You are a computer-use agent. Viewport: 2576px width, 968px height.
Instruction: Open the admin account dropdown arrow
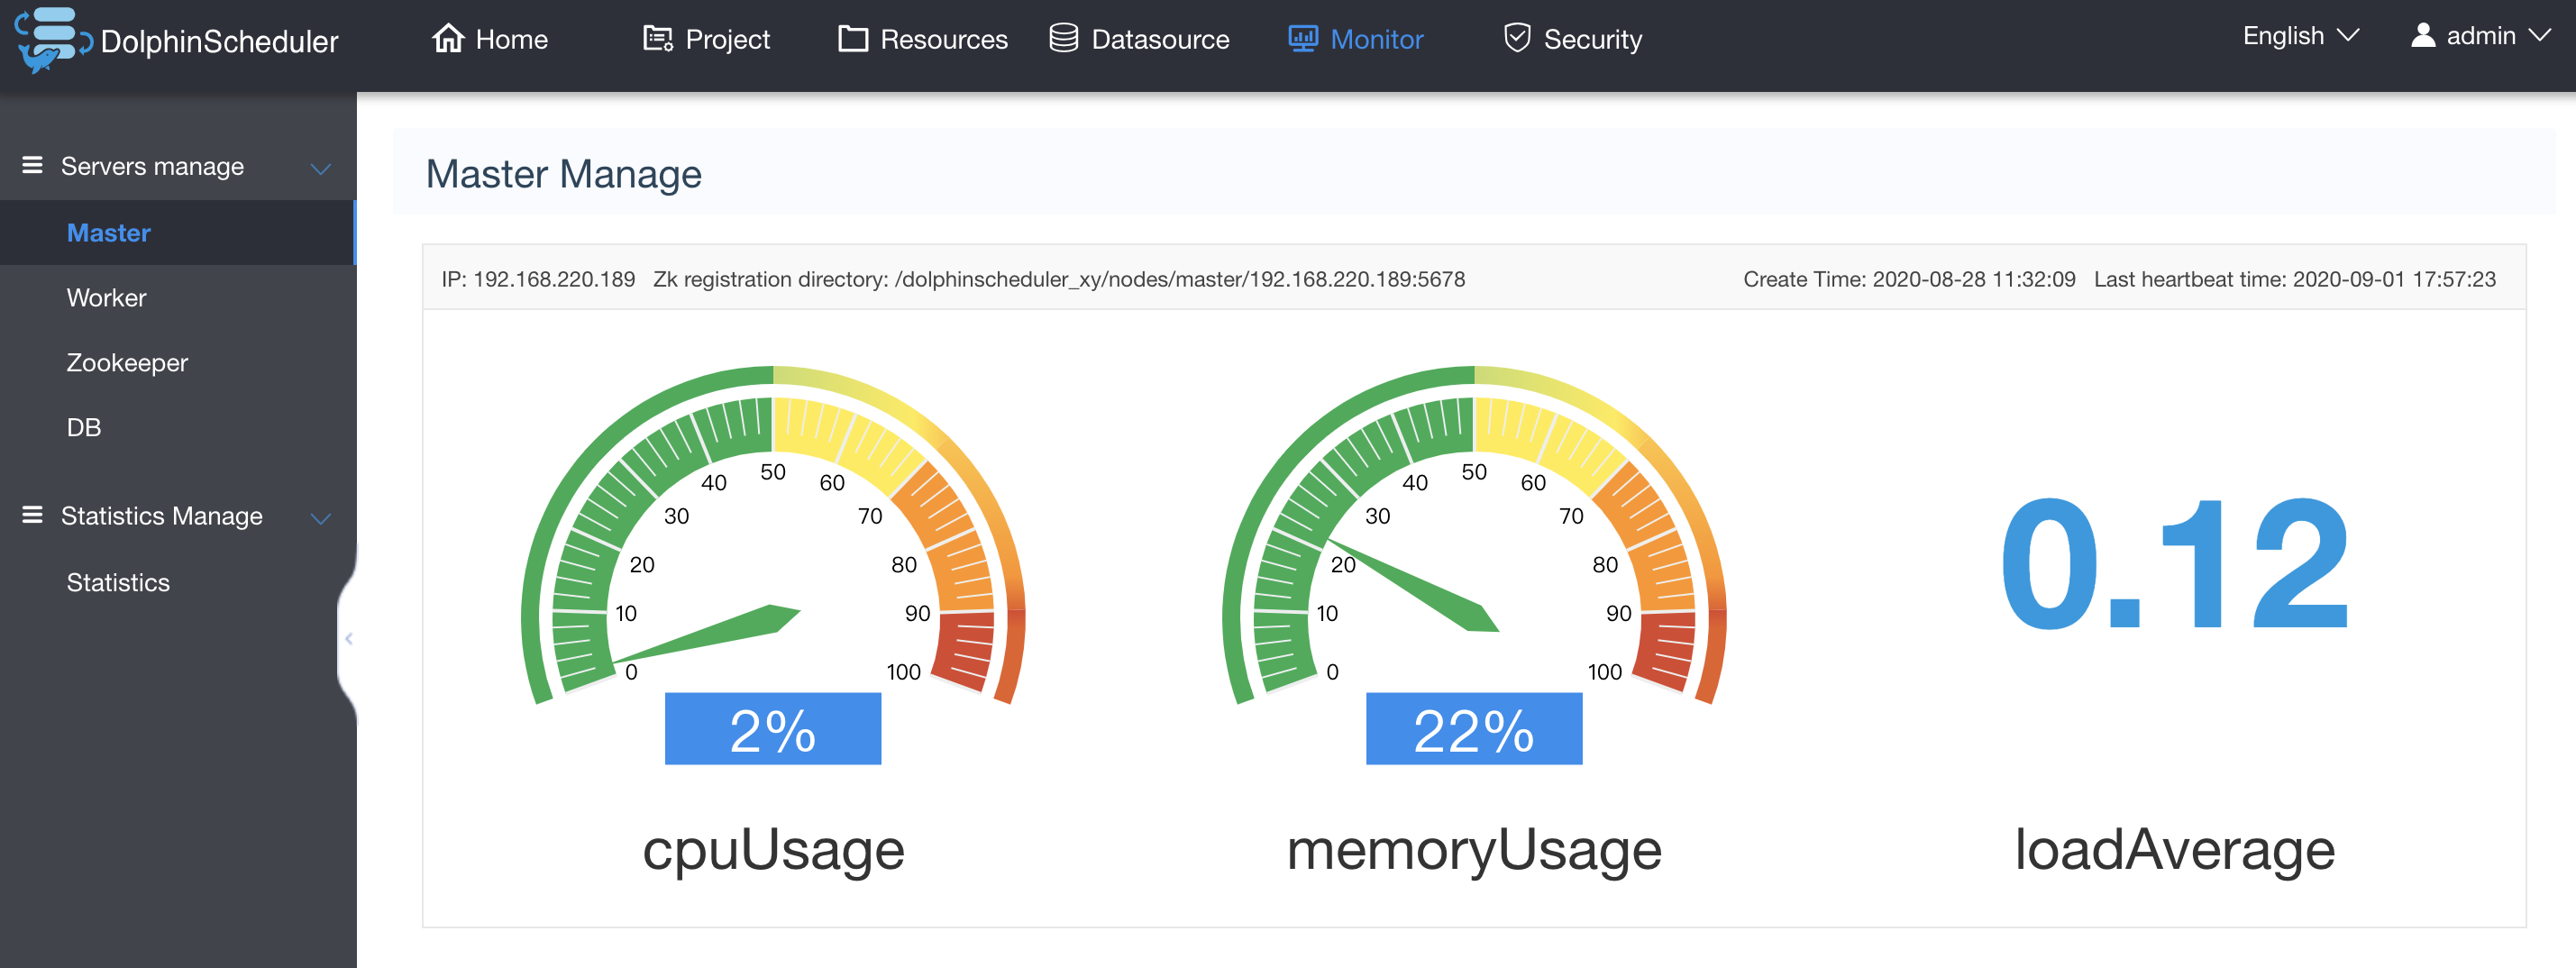(2540, 35)
